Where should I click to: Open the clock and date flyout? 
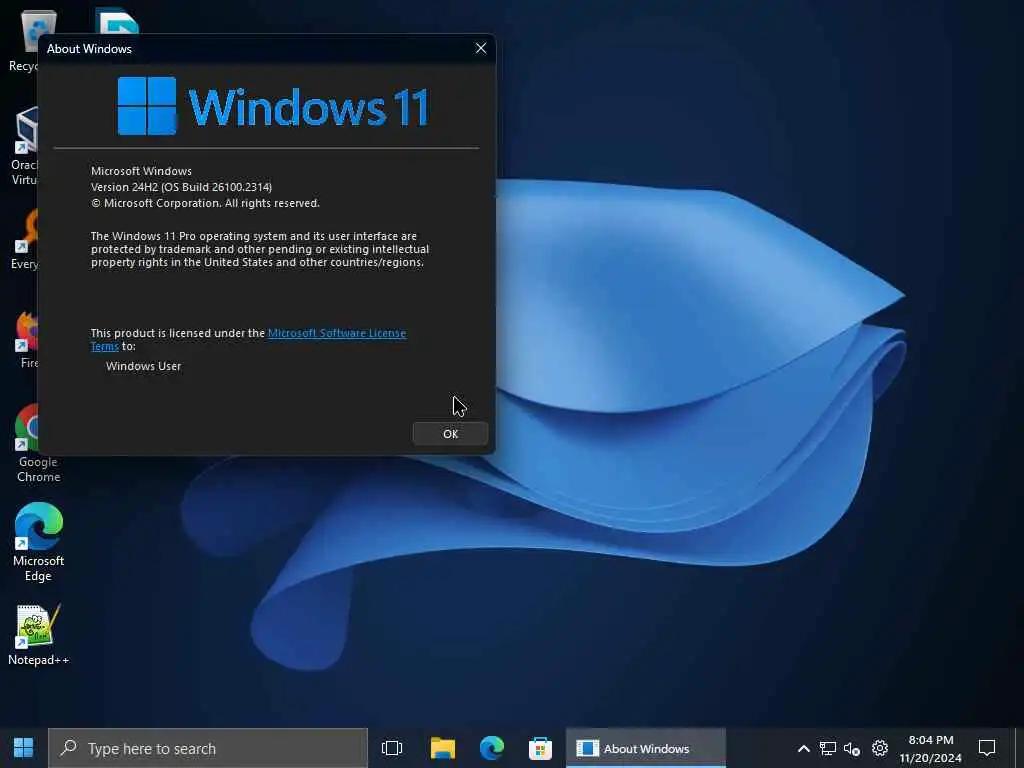pos(931,748)
